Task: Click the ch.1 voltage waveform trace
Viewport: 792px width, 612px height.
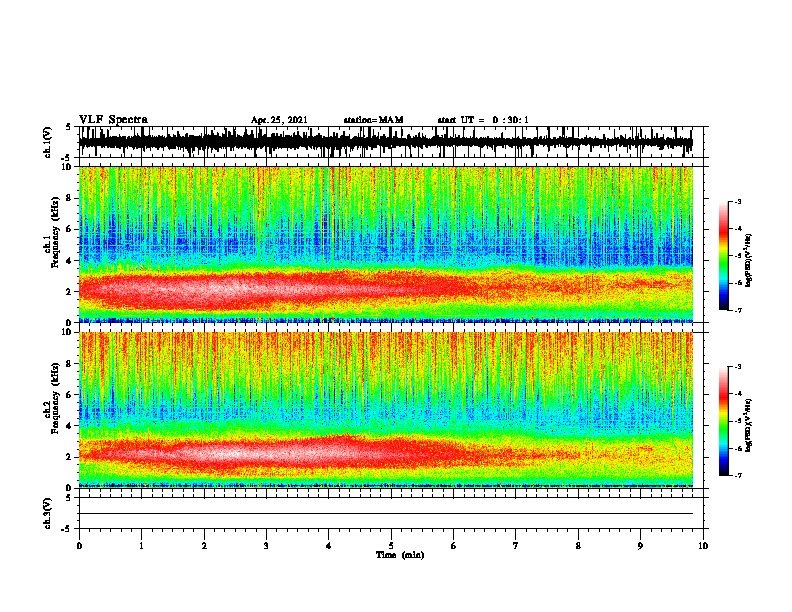Action: [x=385, y=142]
